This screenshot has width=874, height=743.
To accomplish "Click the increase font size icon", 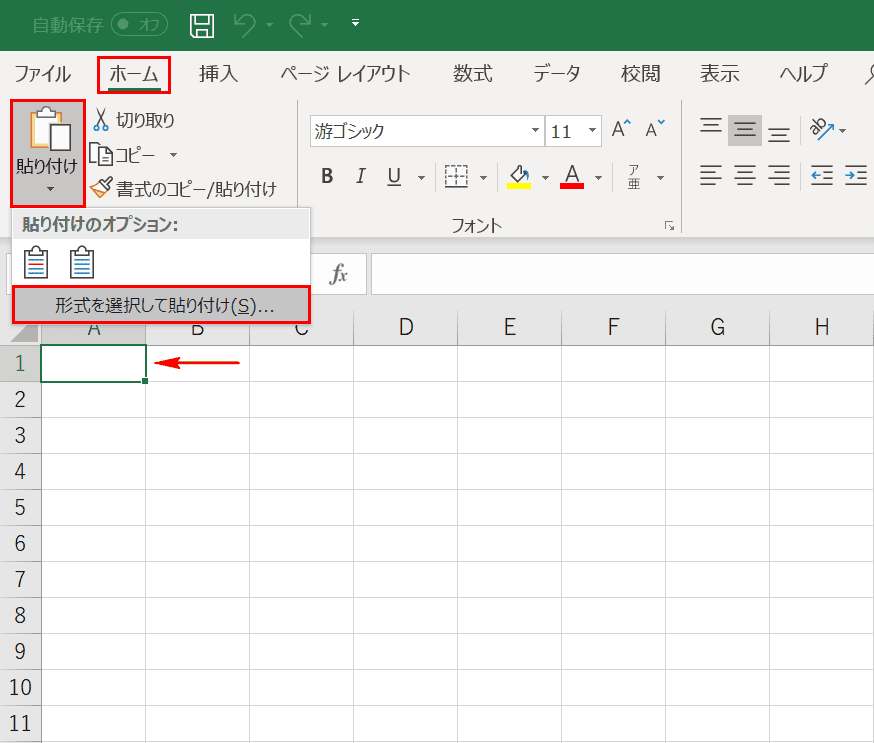I will [x=621, y=129].
